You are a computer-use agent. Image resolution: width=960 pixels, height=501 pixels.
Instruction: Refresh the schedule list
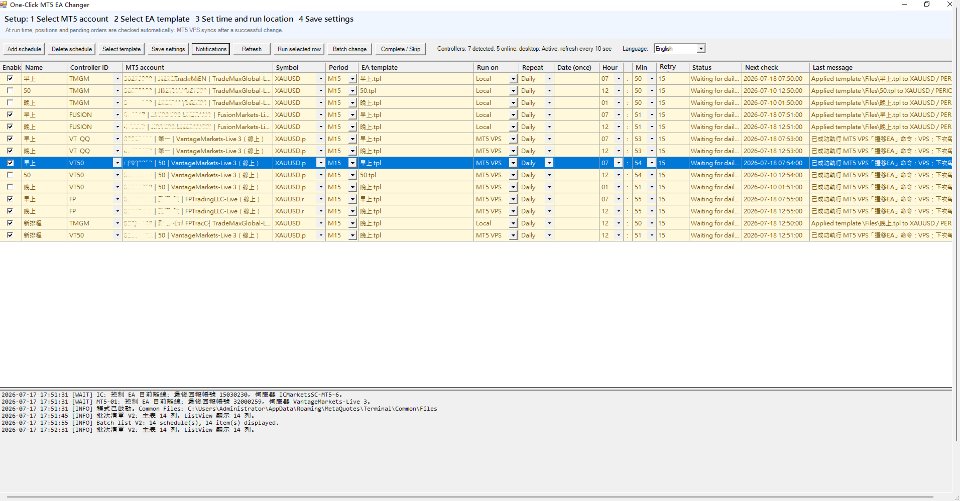coord(252,49)
